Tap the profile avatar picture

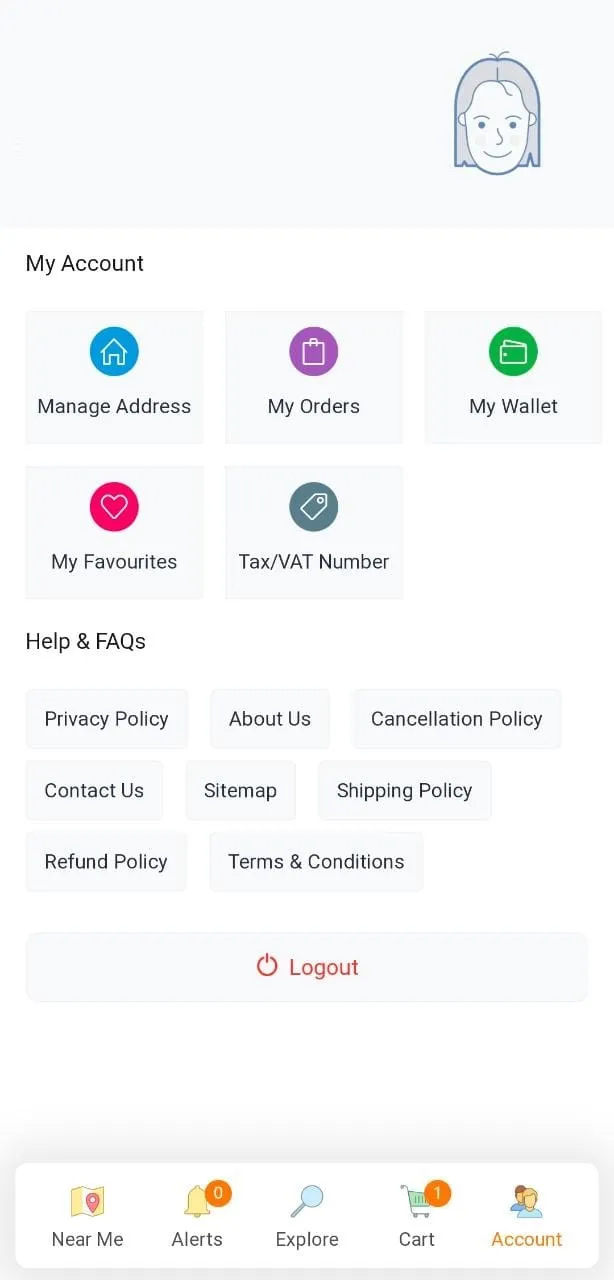click(497, 113)
